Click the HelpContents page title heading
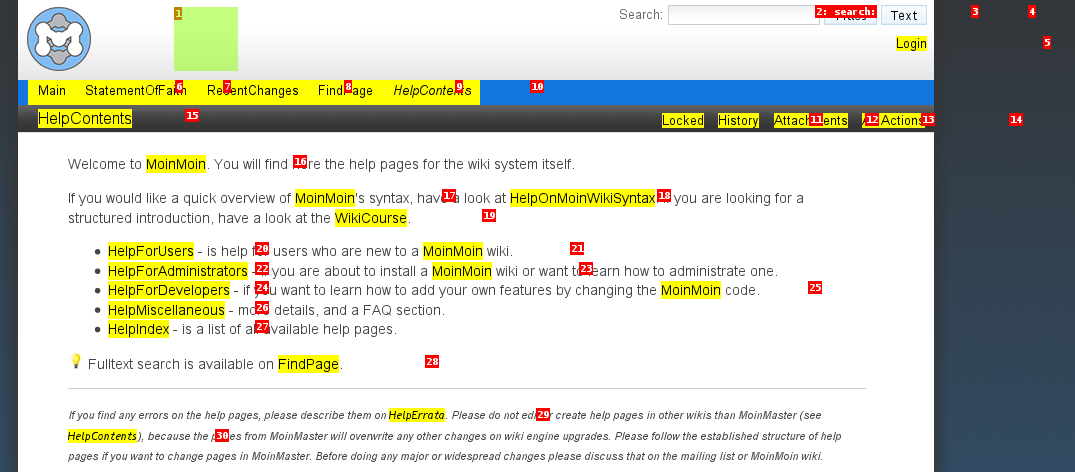 (85, 119)
